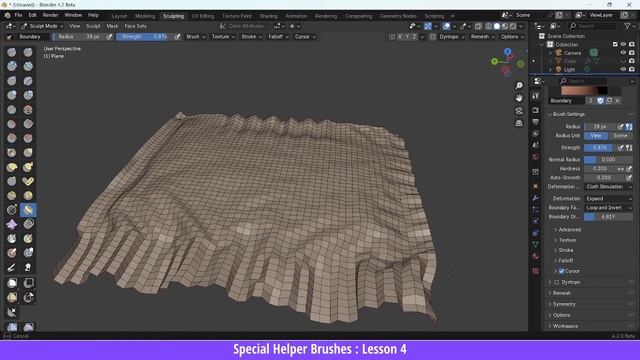Open the Modifiers wrench properties tab

tap(536, 198)
